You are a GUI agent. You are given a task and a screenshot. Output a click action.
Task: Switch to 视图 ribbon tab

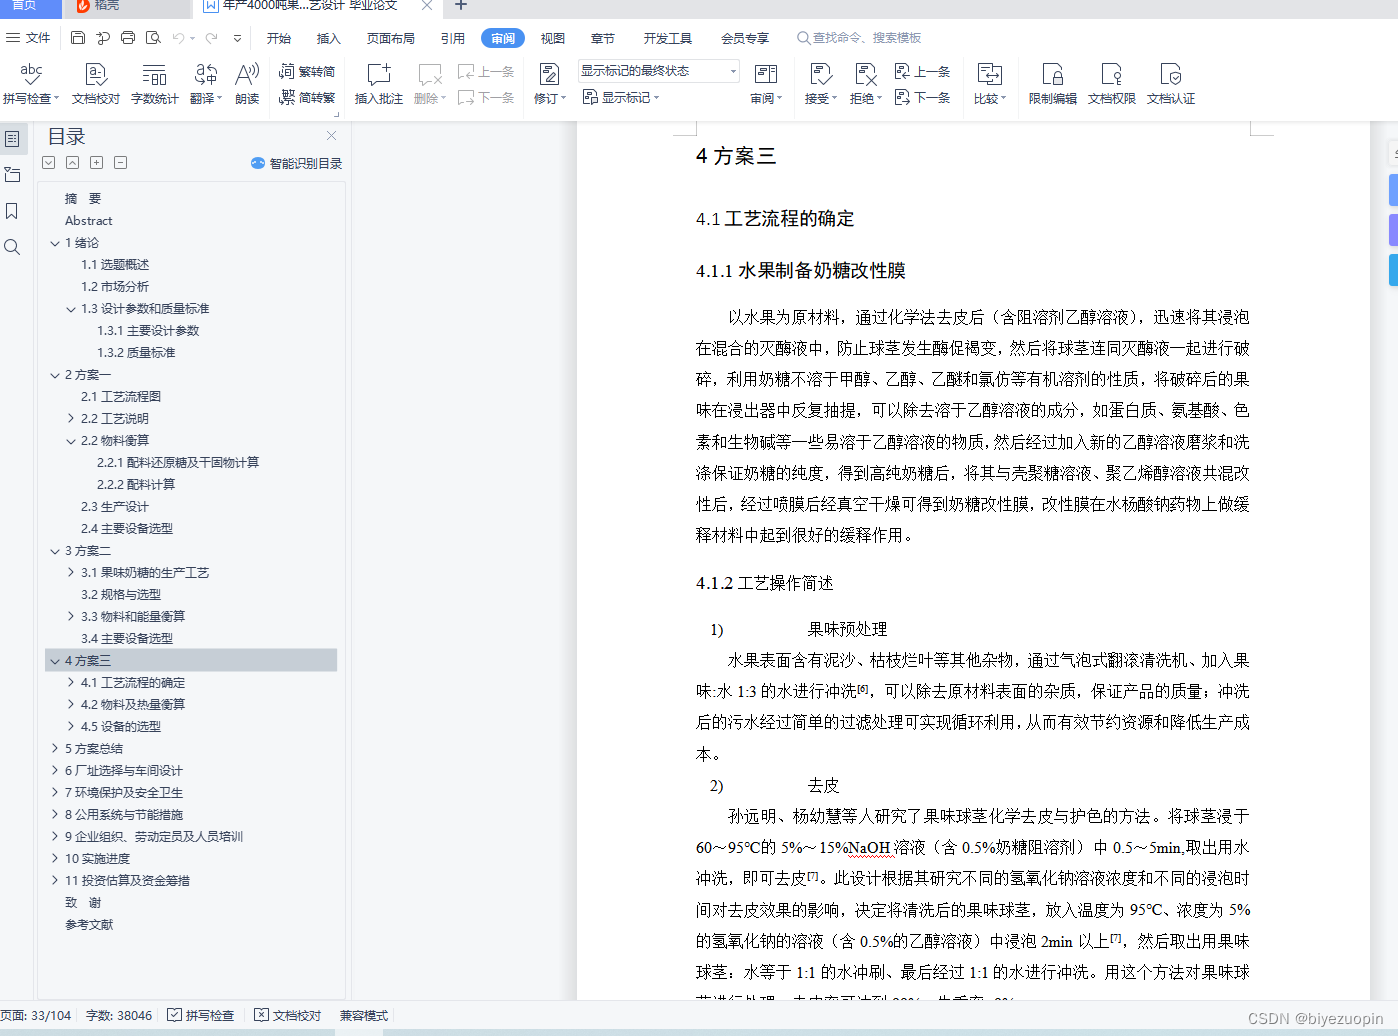[x=553, y=38]
